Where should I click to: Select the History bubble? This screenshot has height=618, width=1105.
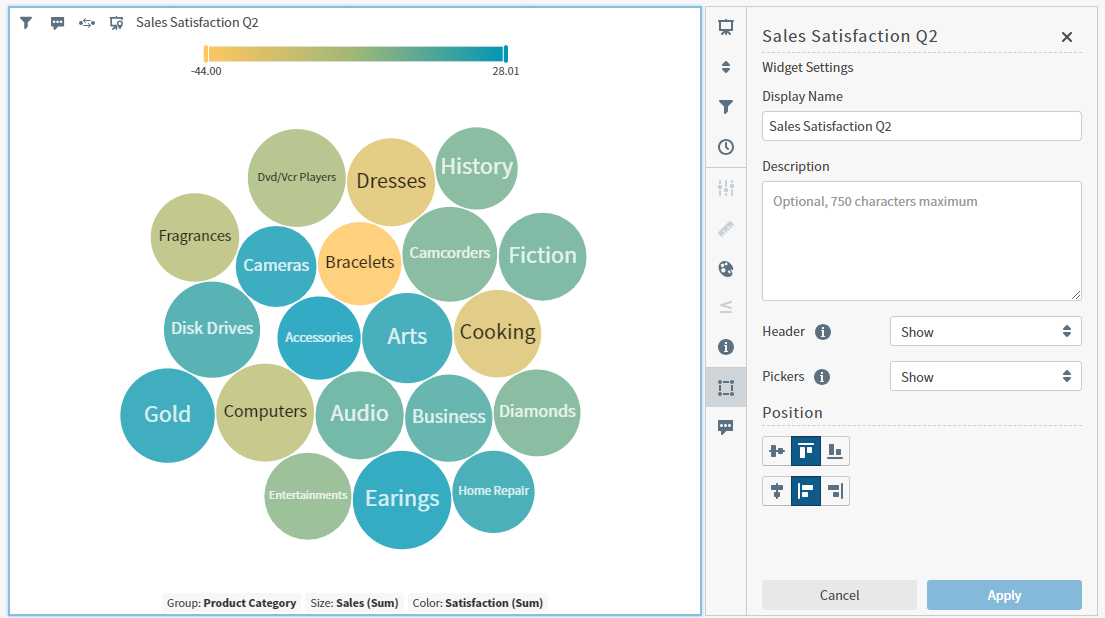[x=476, y=168]
